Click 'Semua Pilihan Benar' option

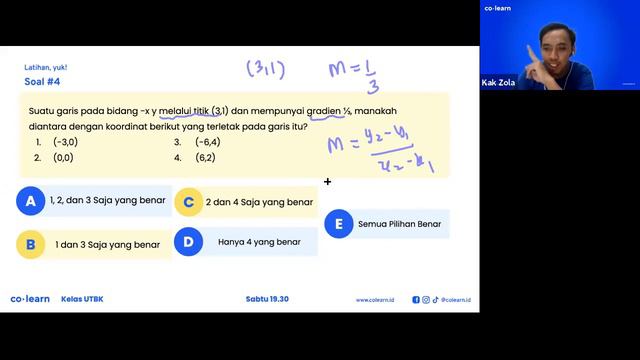point(400,224)
